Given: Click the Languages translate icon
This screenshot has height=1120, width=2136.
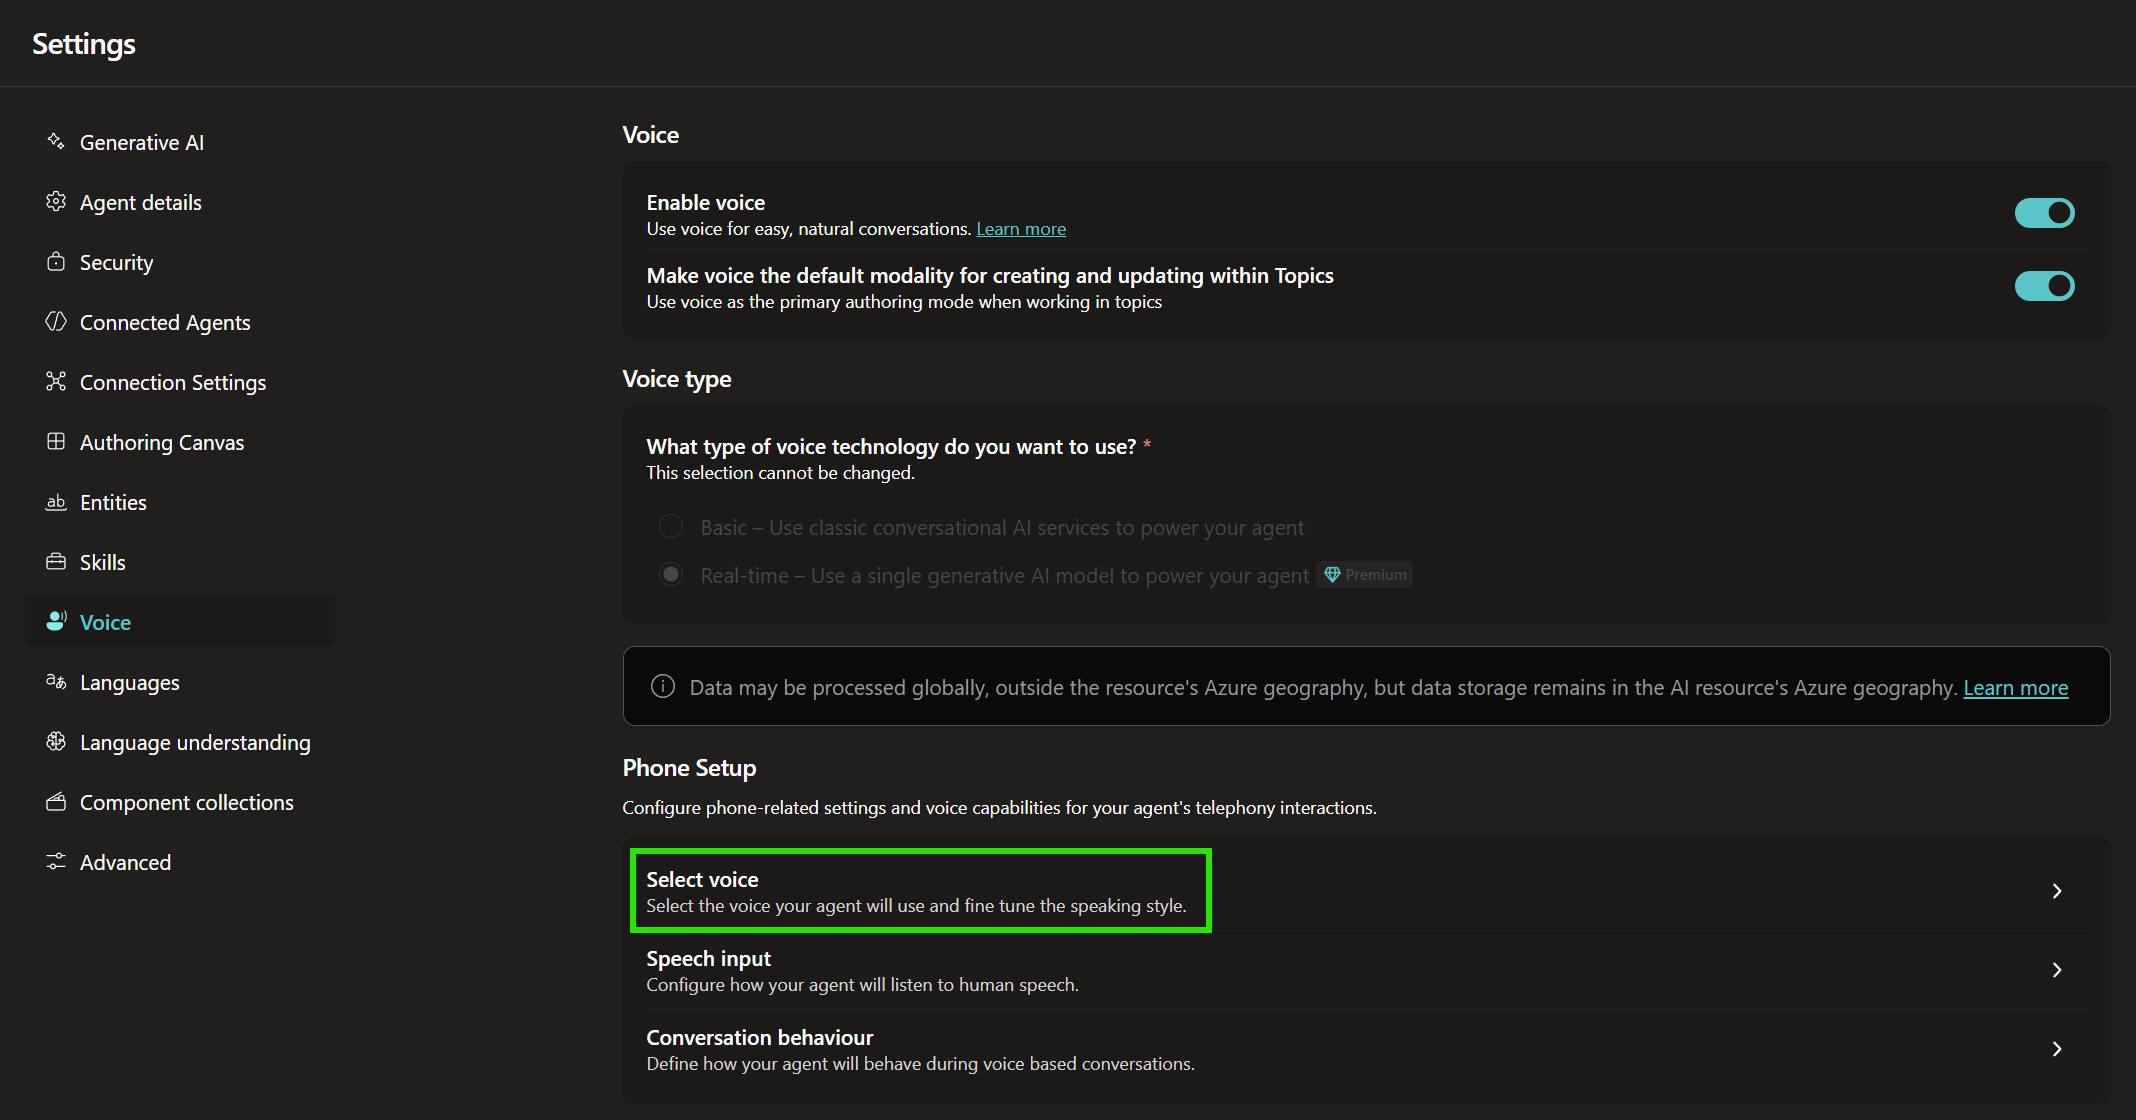Looking at the screenshot, I should click(56, 681).
